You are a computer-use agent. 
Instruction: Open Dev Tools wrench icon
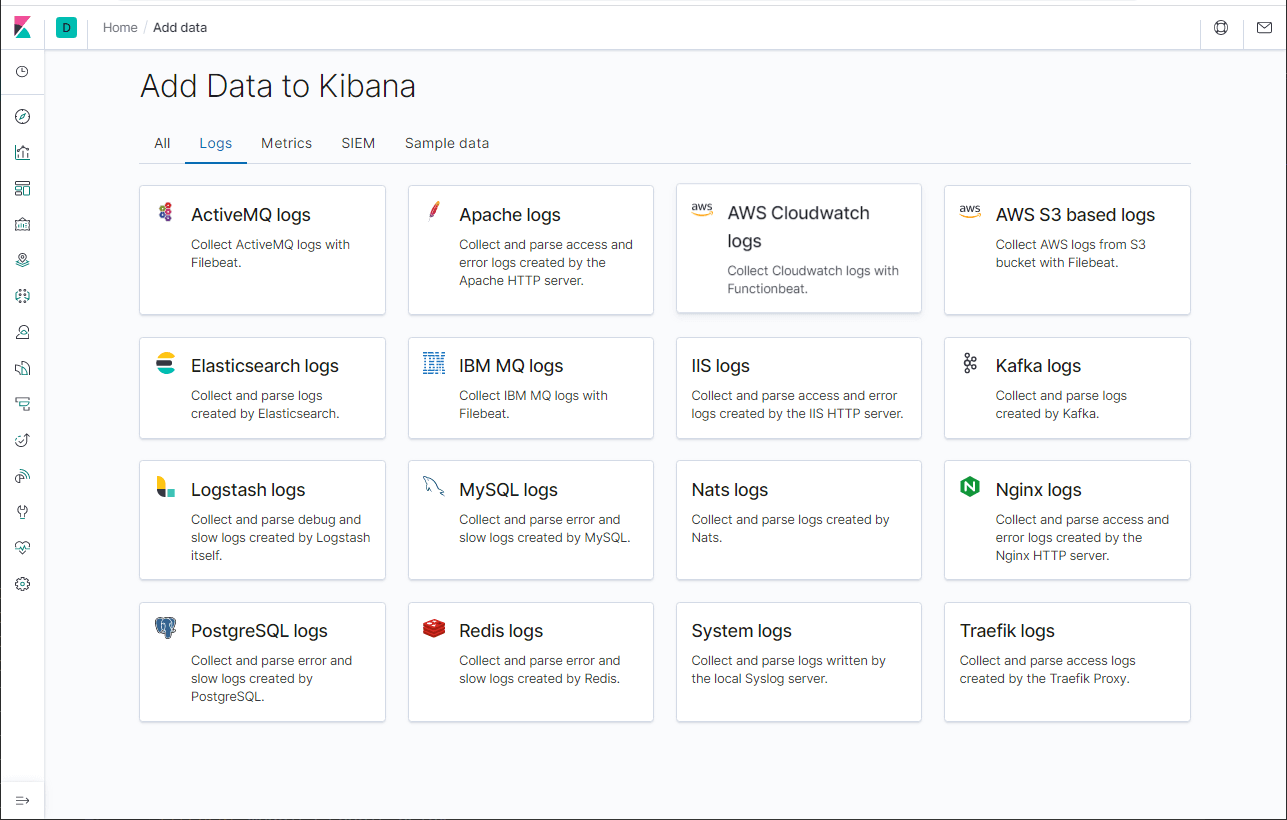pos(22,512)
